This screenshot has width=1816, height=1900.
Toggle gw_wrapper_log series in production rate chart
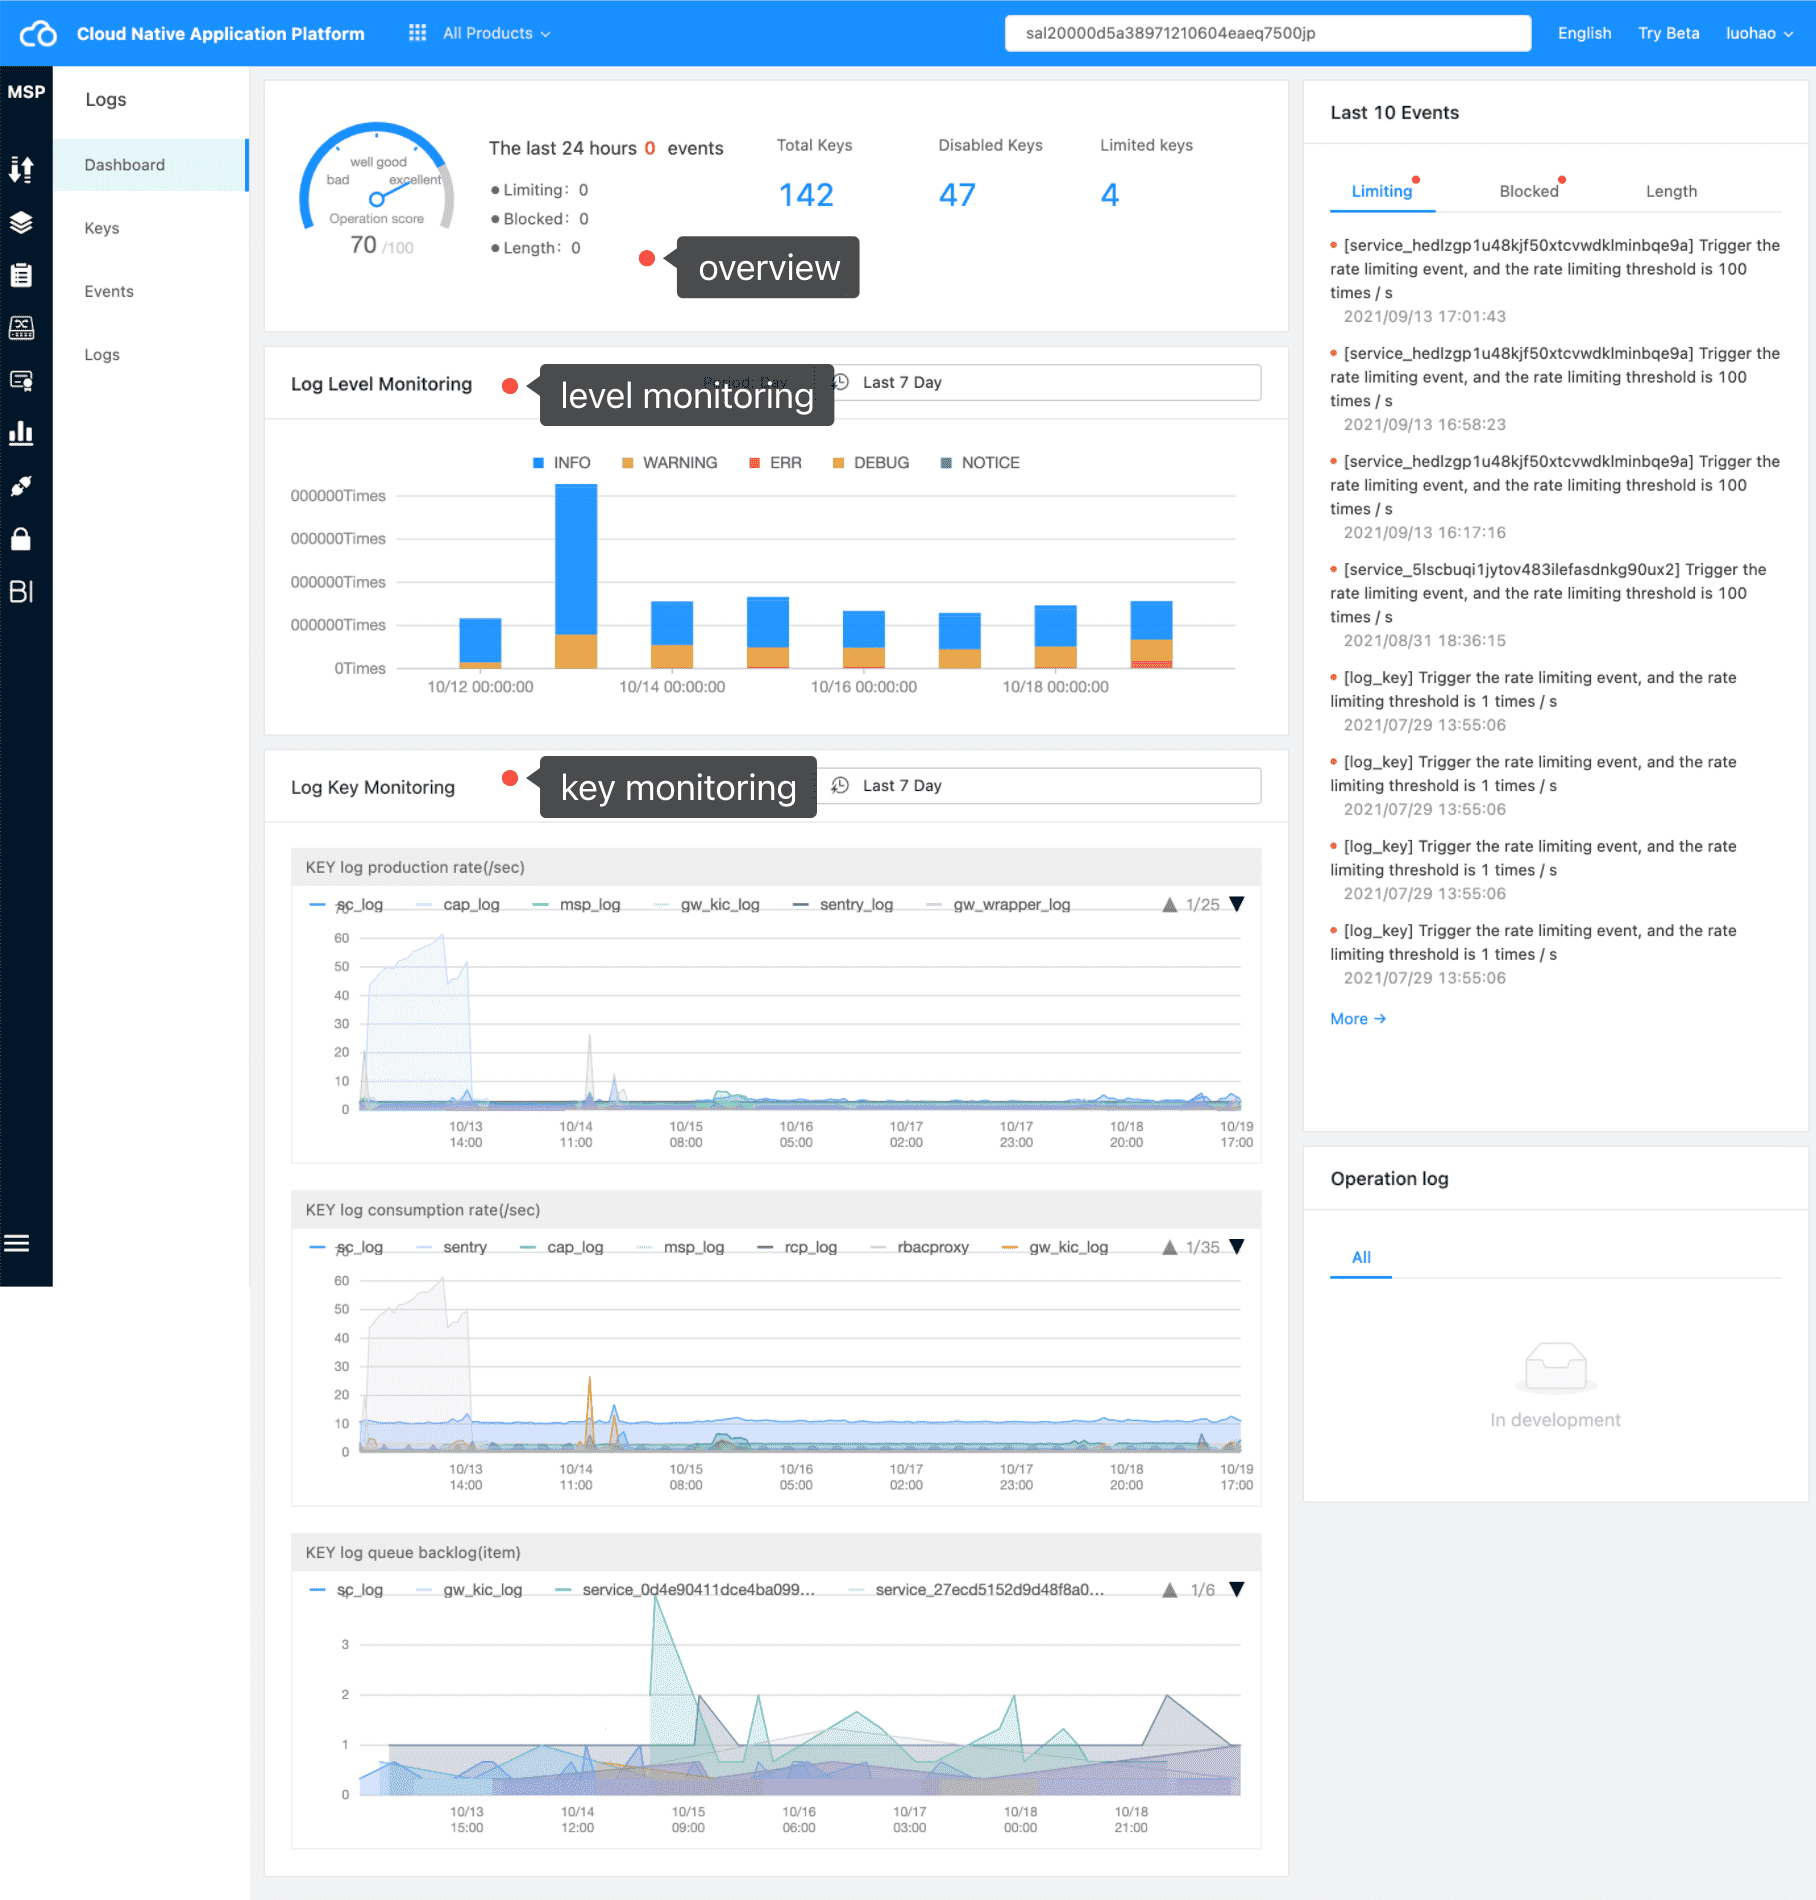998,905
